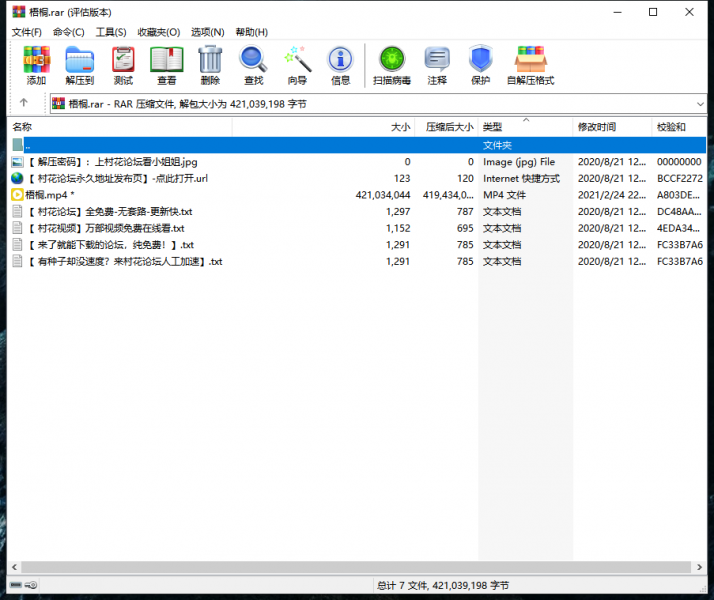Sort by the Name (名称) column header
Viewport: 714px width, 600px height.
[120, 127]
